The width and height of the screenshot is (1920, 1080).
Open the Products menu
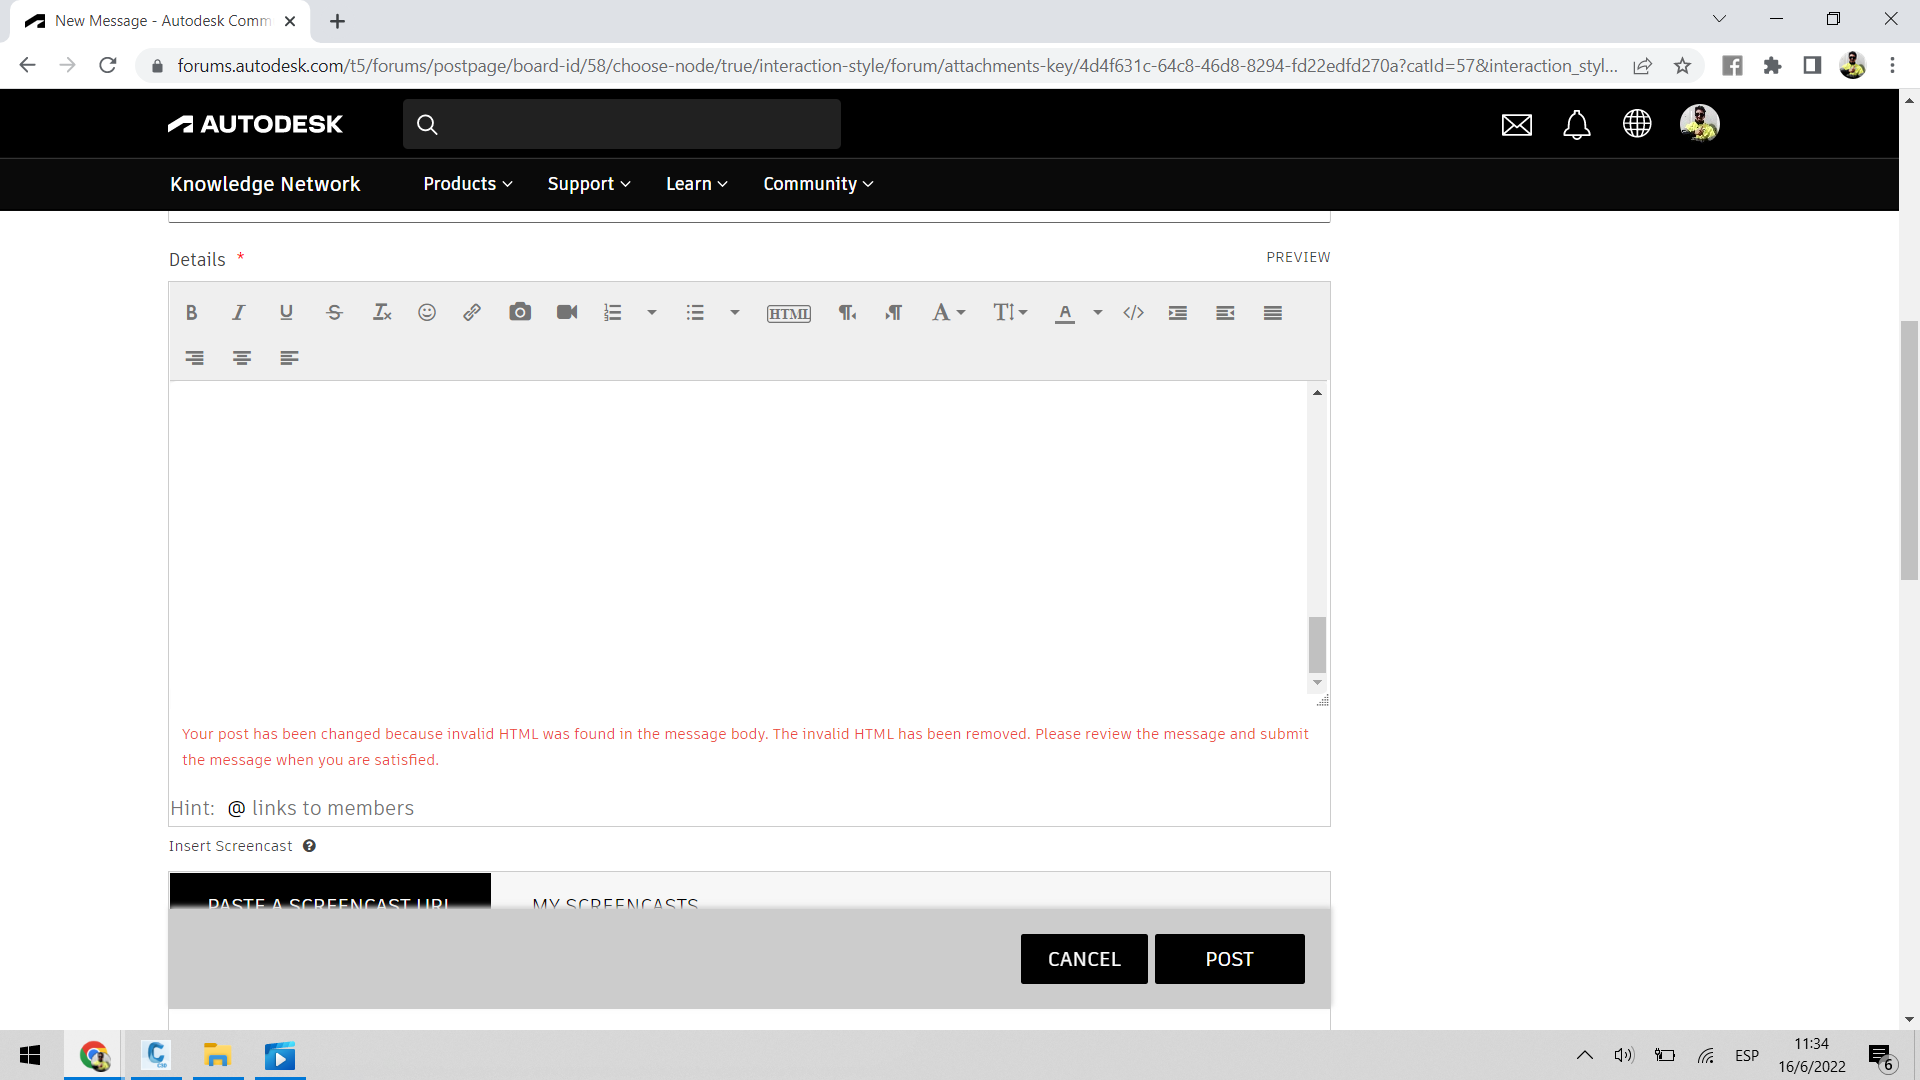466,184
